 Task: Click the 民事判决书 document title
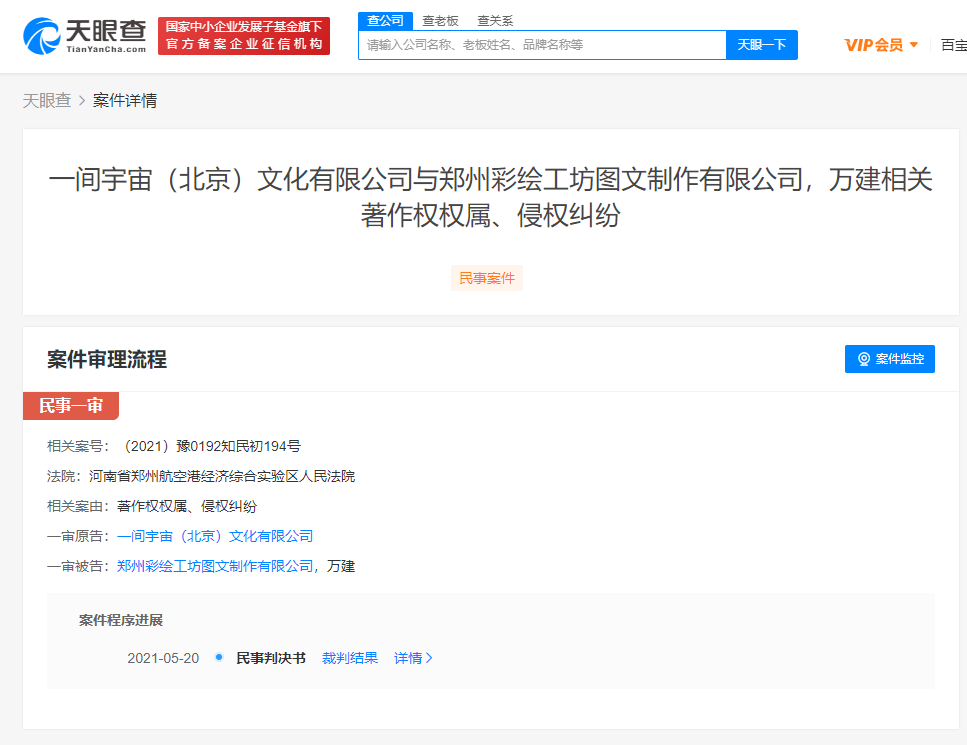click(271, 658)
